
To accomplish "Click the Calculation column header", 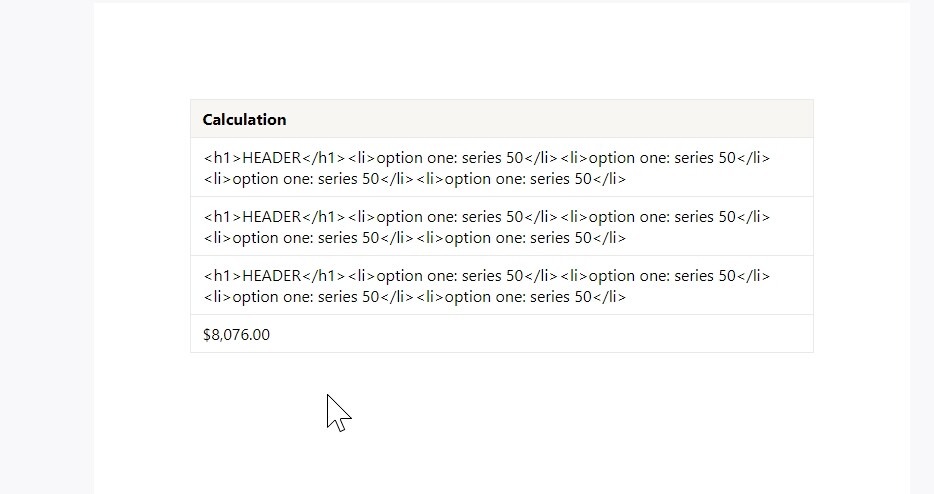I will point(244,119).
